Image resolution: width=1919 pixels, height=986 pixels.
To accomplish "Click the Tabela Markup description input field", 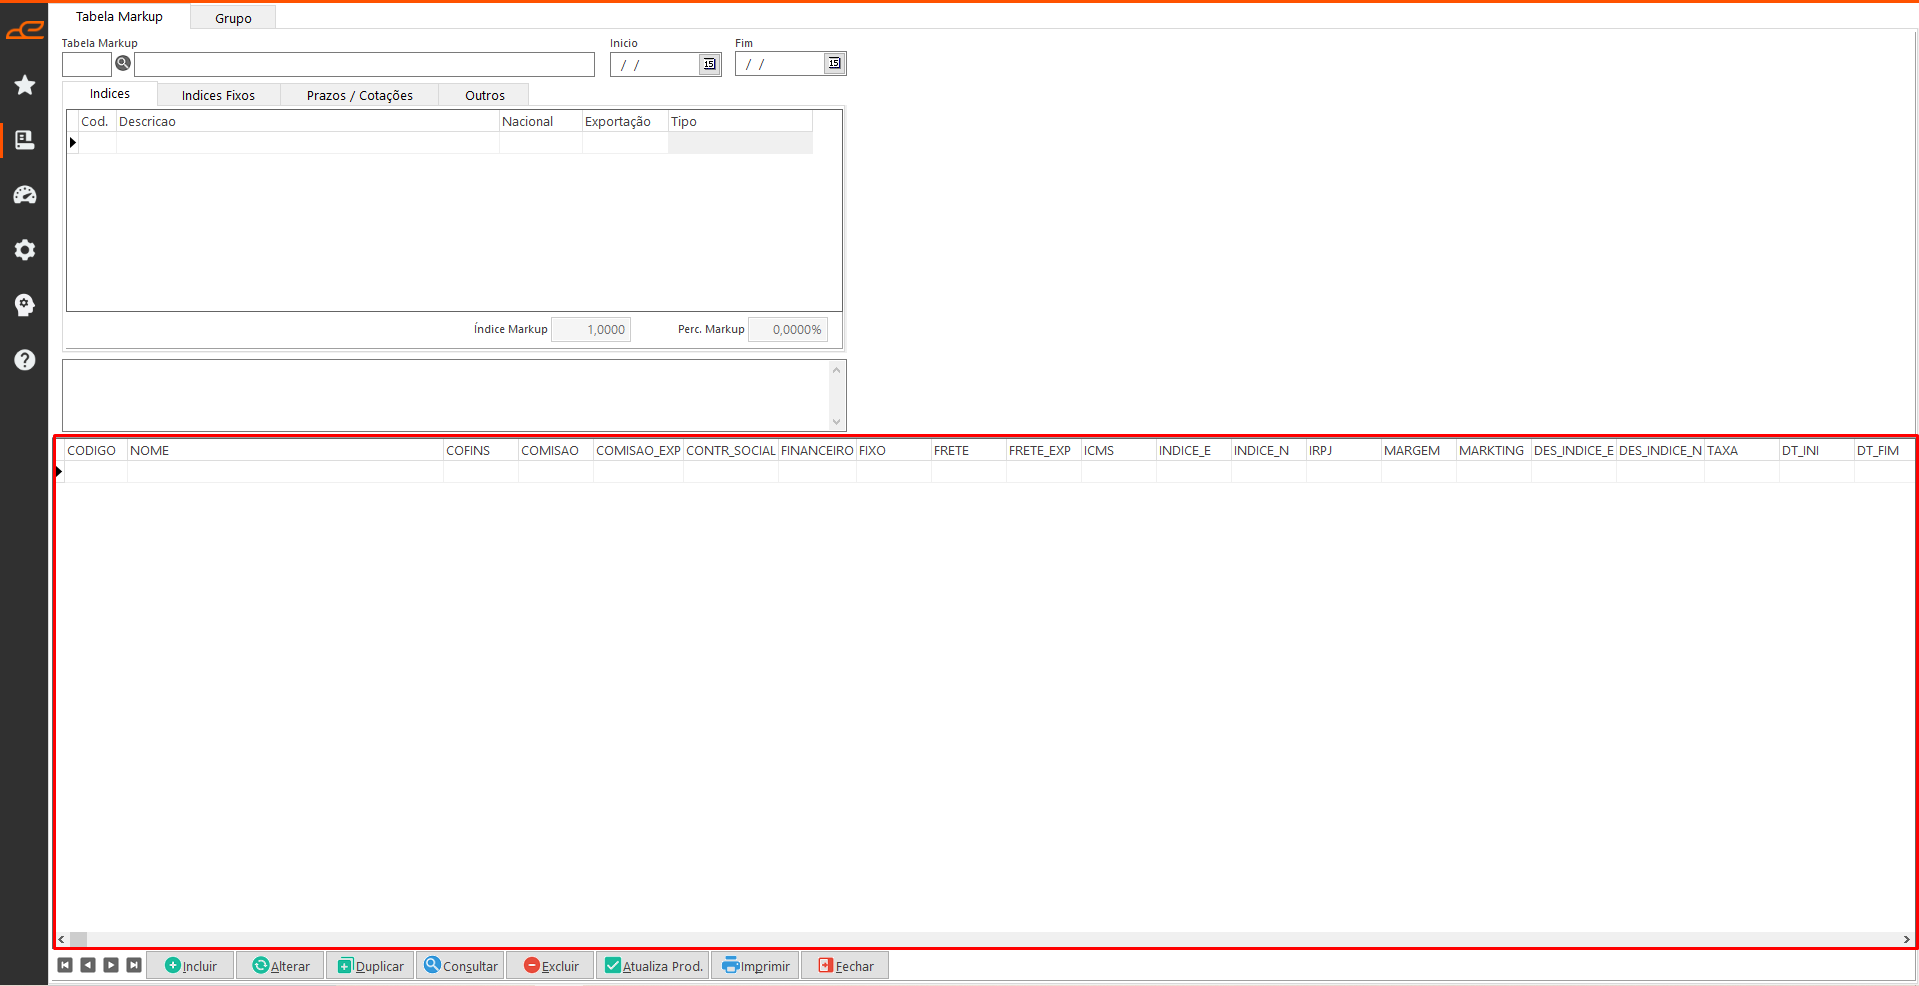I will click(364, 64).
